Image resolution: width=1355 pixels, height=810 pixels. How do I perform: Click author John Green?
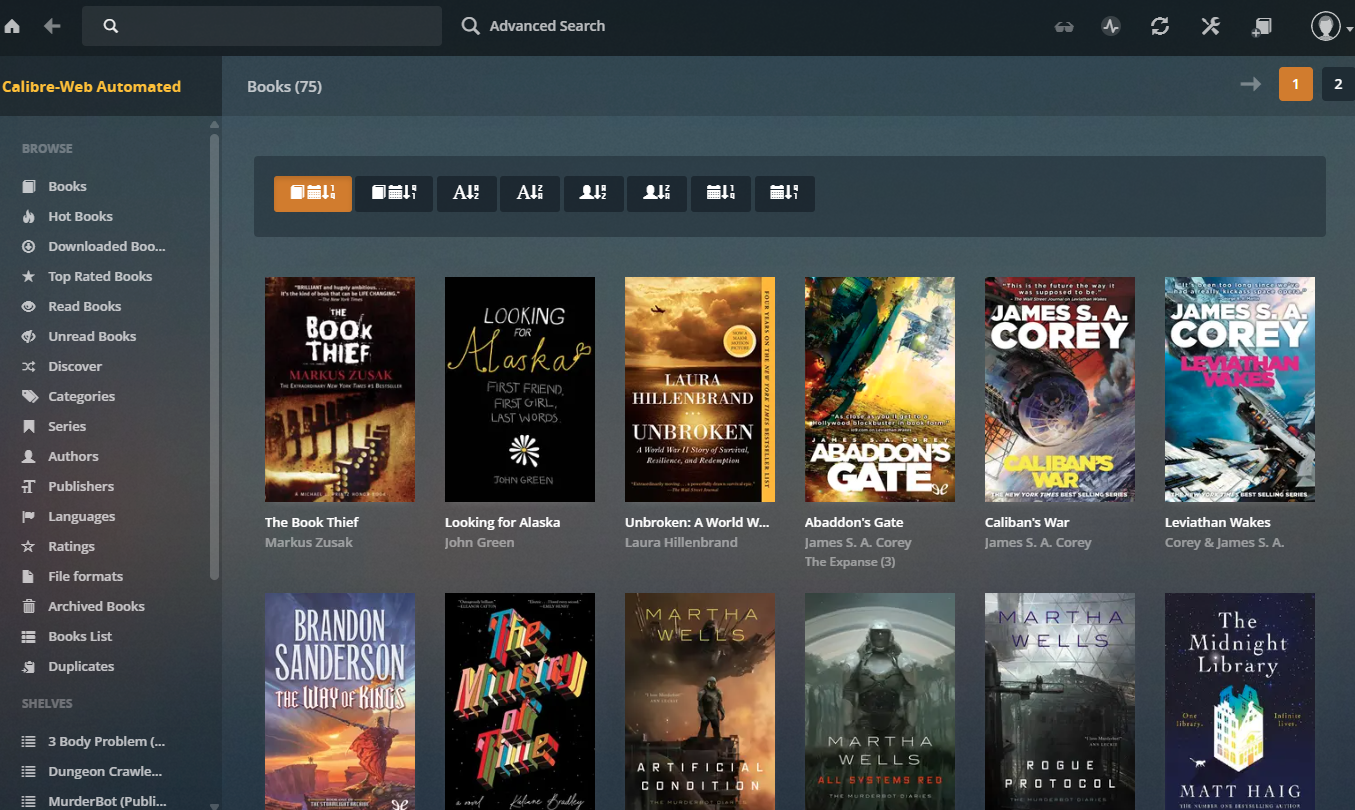pyautogui.click(x=480, y=542)
